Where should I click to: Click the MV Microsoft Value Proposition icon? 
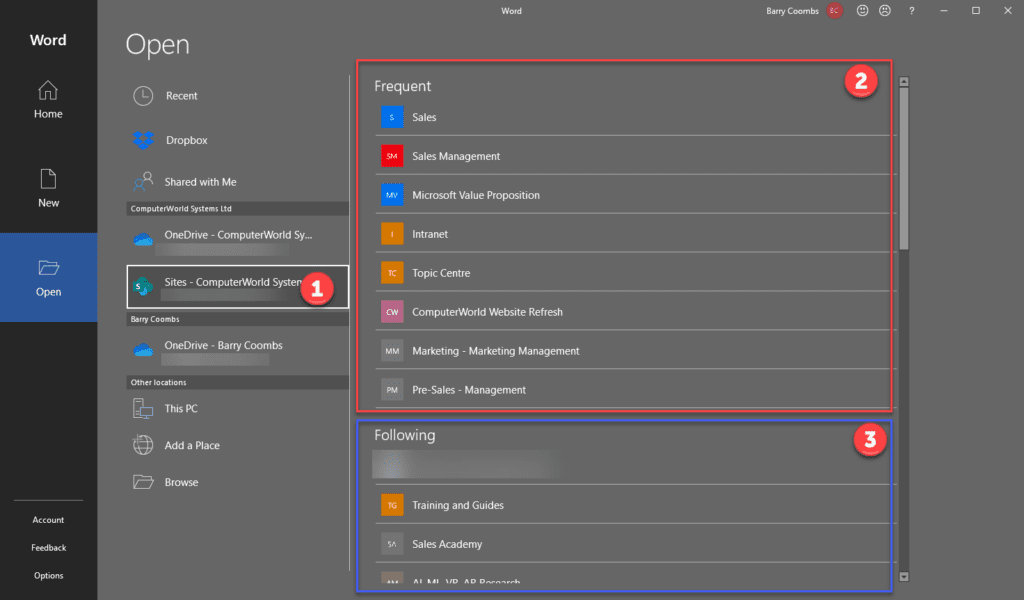coord(392,195)
